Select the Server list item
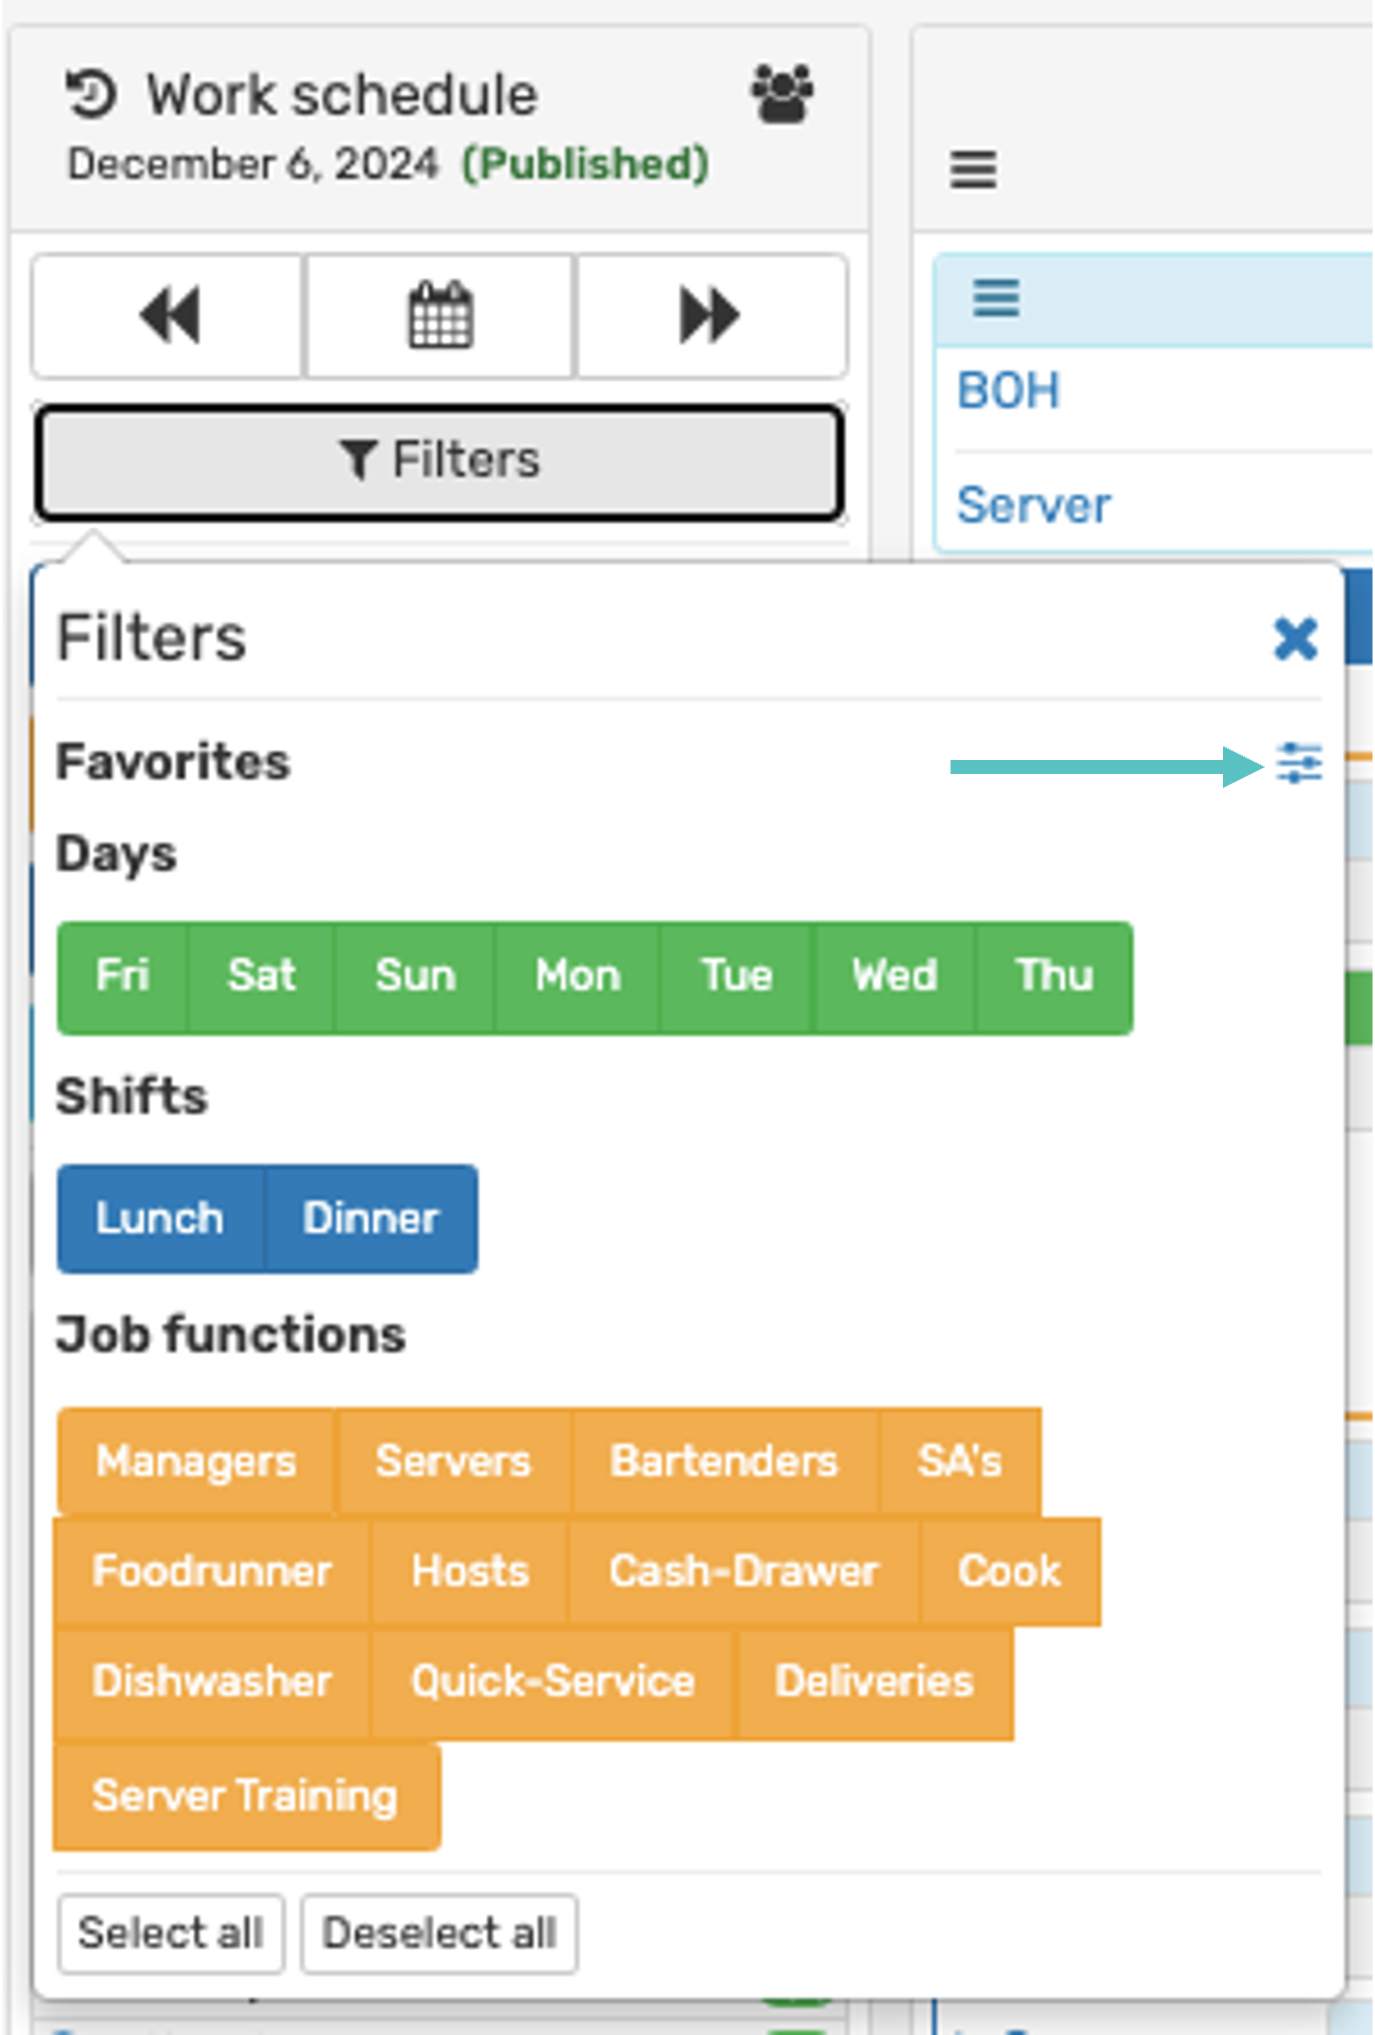 [1033, 505]
